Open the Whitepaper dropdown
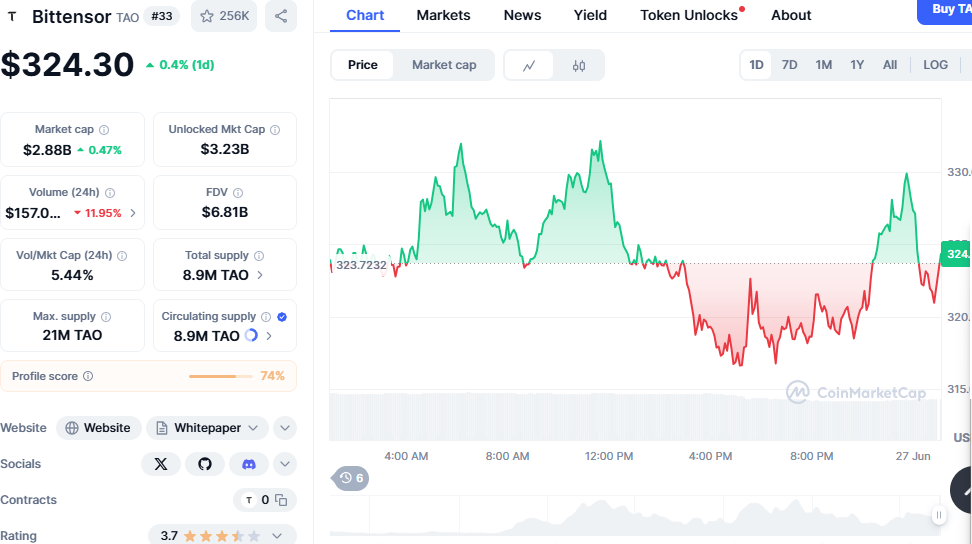 (207, 428)
